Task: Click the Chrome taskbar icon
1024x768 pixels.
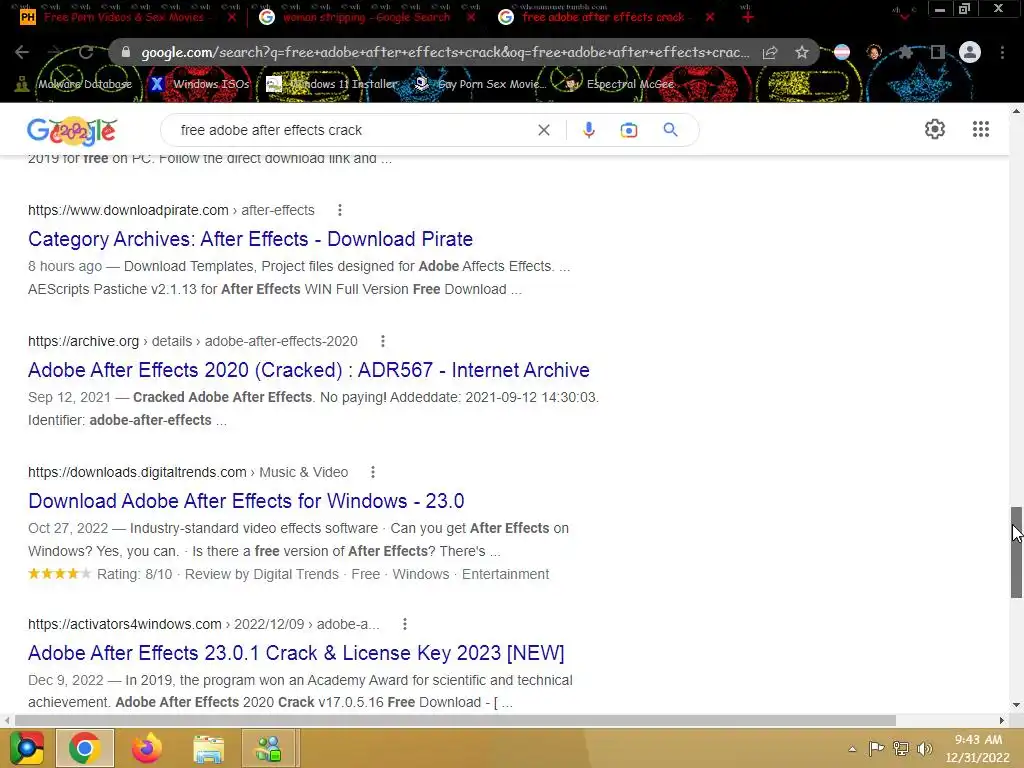Action: tap(85, 748)
